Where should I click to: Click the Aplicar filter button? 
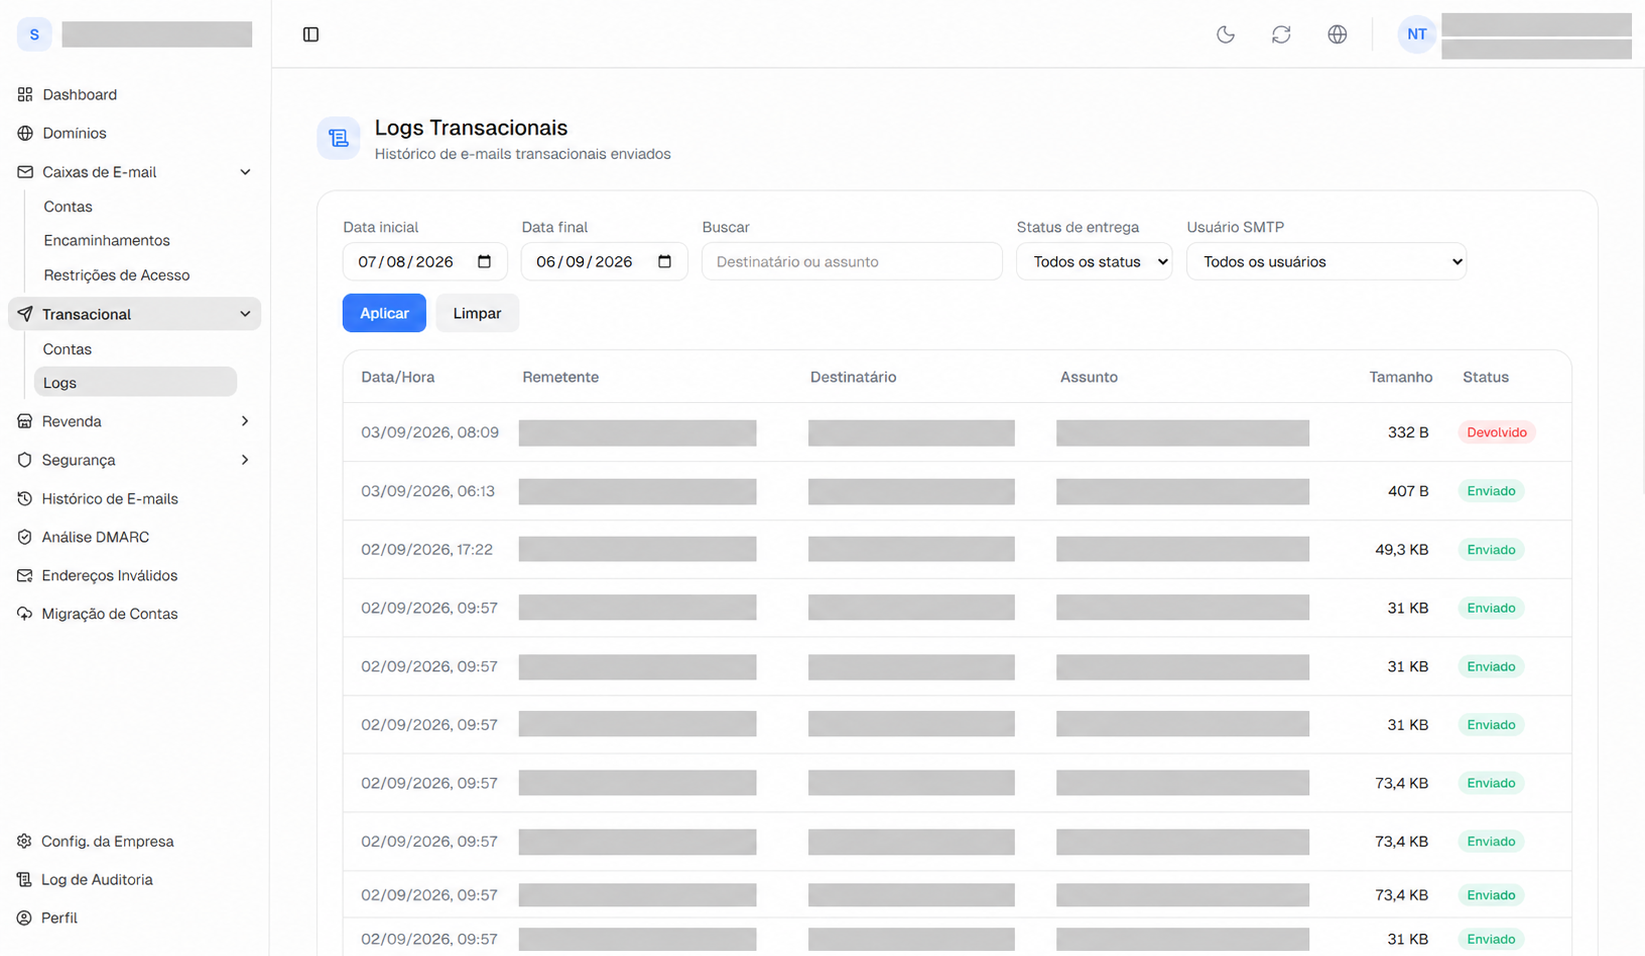(384, 313)
